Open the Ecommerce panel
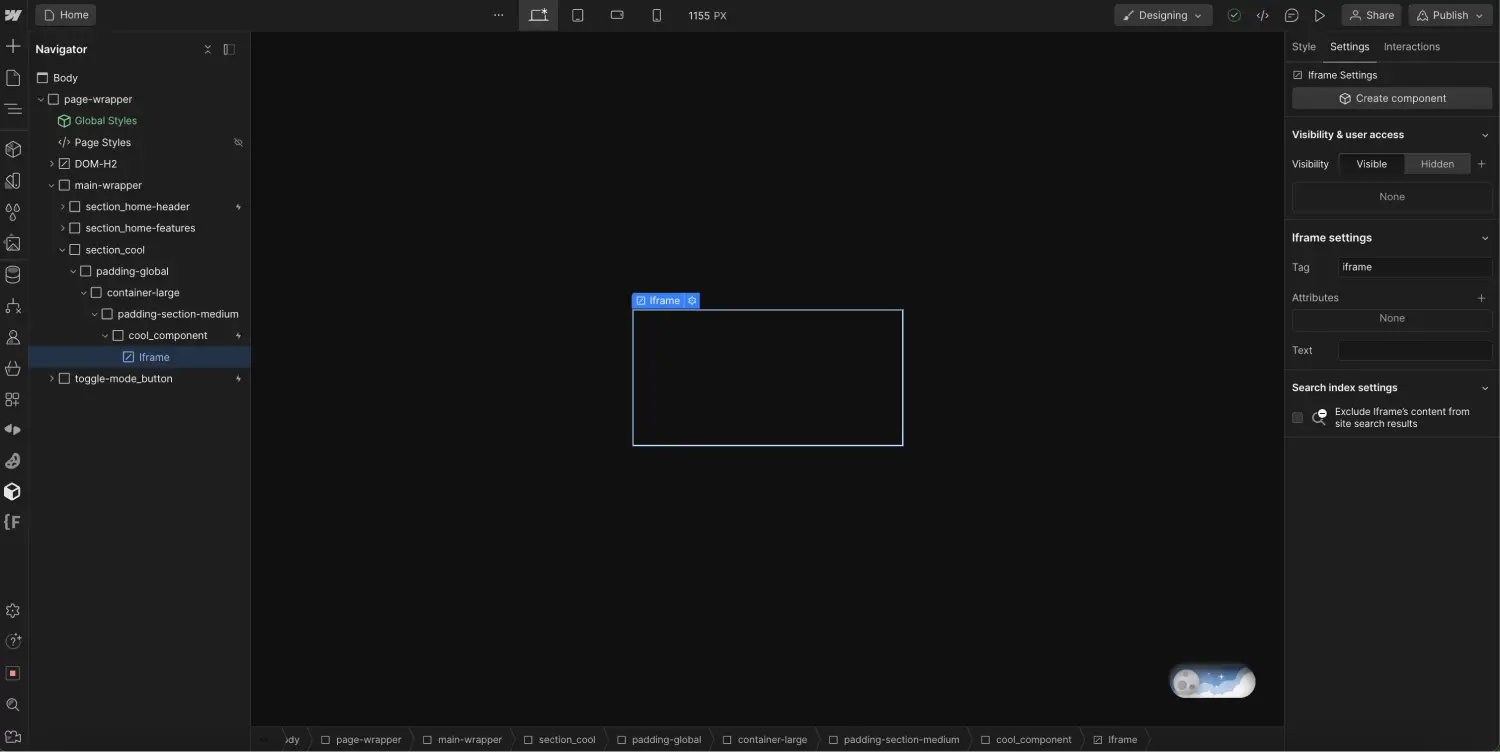 (x=14, y=369)
